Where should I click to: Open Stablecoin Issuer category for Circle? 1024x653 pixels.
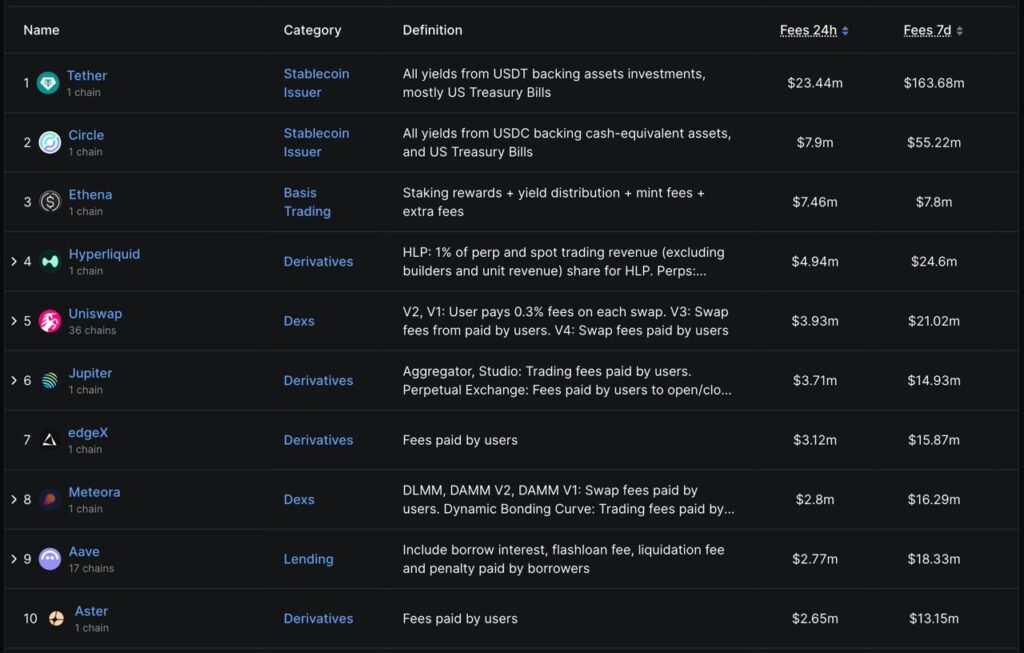click(x=316, y=142)
